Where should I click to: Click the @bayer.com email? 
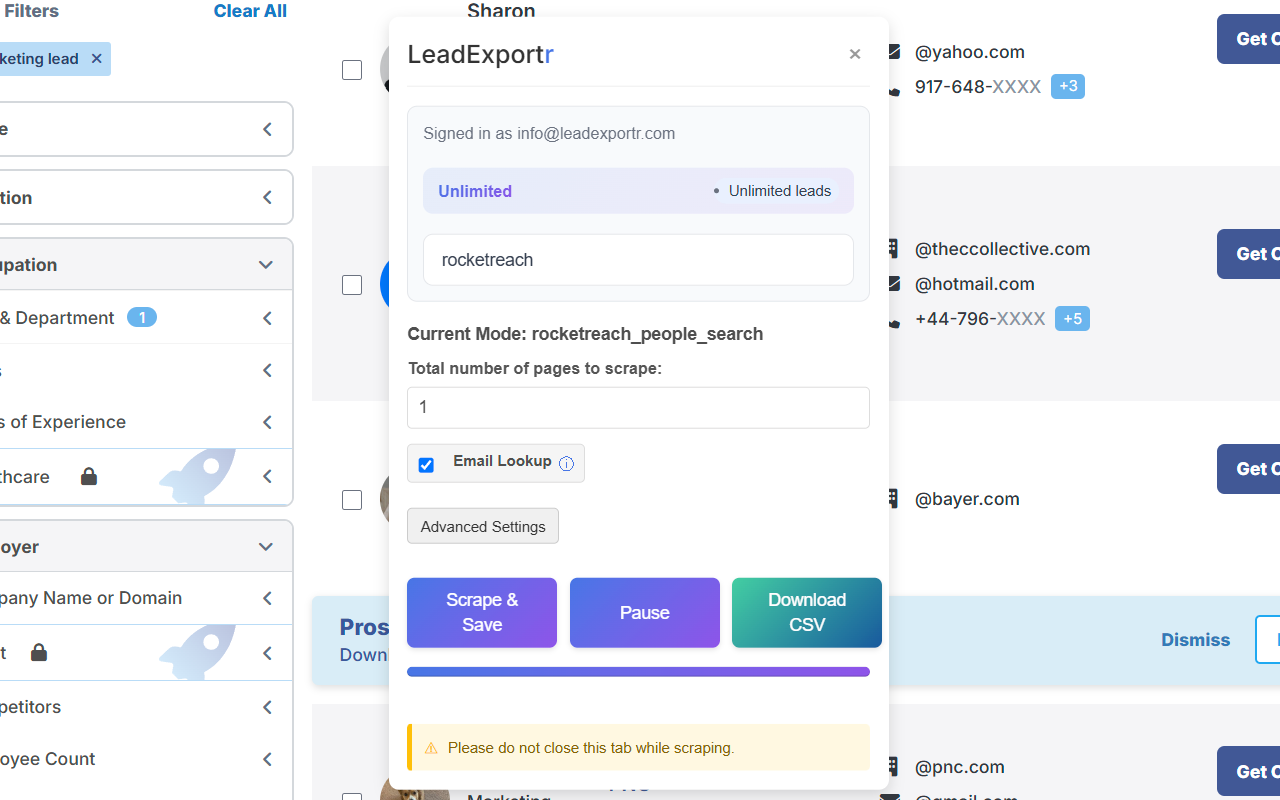(967, 499)
